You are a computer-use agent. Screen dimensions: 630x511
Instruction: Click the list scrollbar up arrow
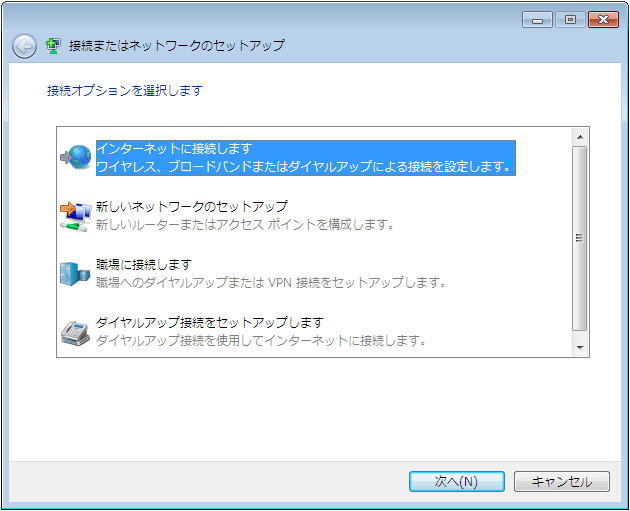(580, 137)
